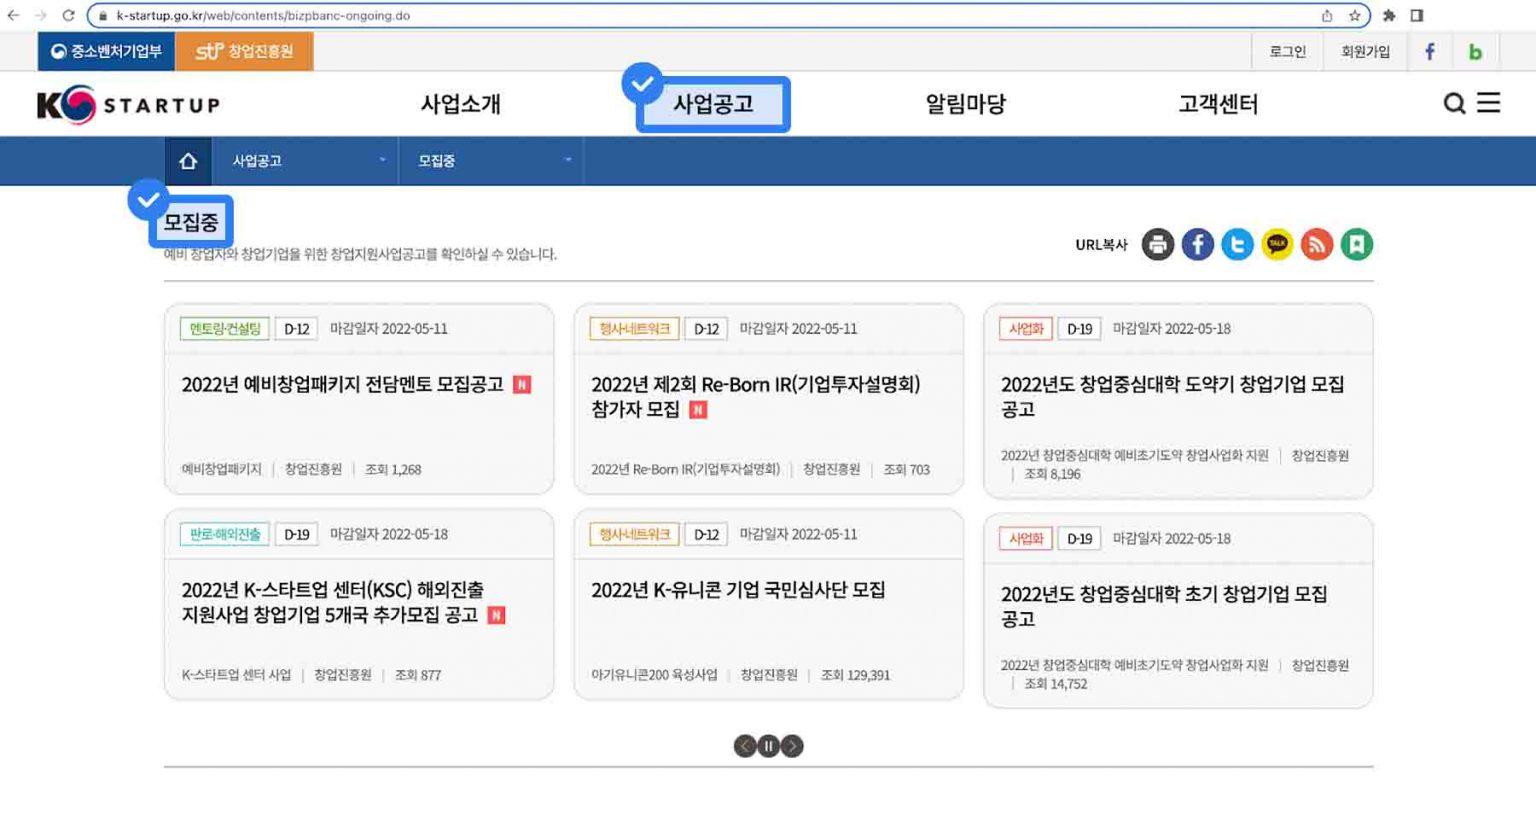Viewport: 1536px width, 828px height.
Task: Share page via Facebook round icon
Action: [x=1197, y=245]
